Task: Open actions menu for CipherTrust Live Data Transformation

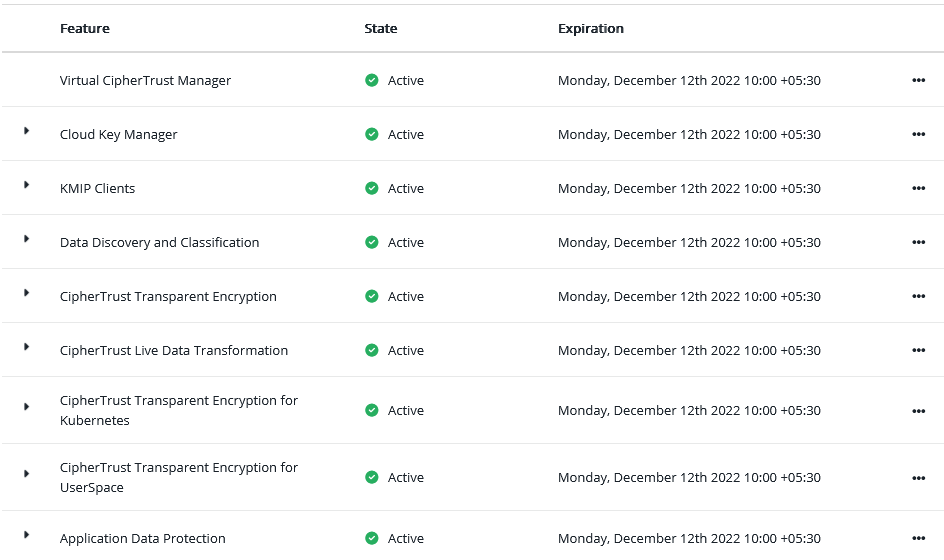Action: coord(918,351)
